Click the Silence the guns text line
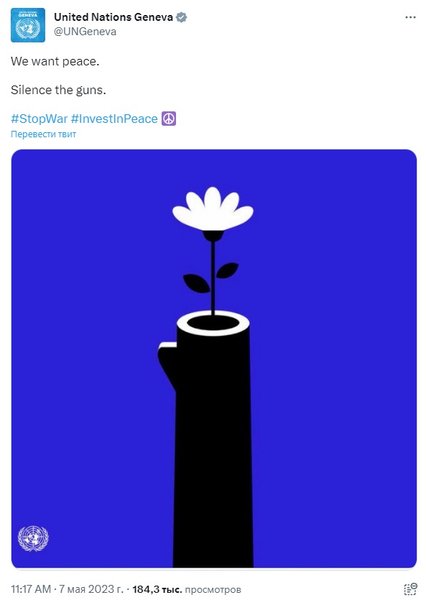 [58, 90]
